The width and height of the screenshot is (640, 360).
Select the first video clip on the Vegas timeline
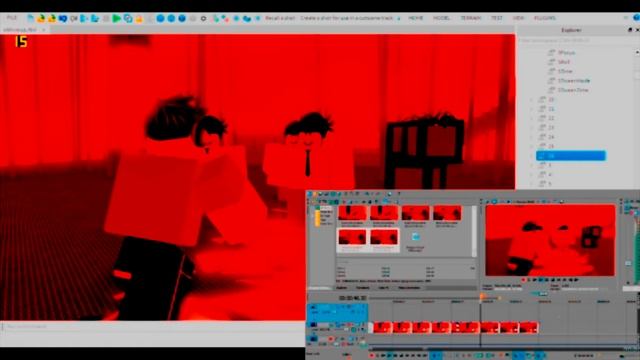point(382,327)
